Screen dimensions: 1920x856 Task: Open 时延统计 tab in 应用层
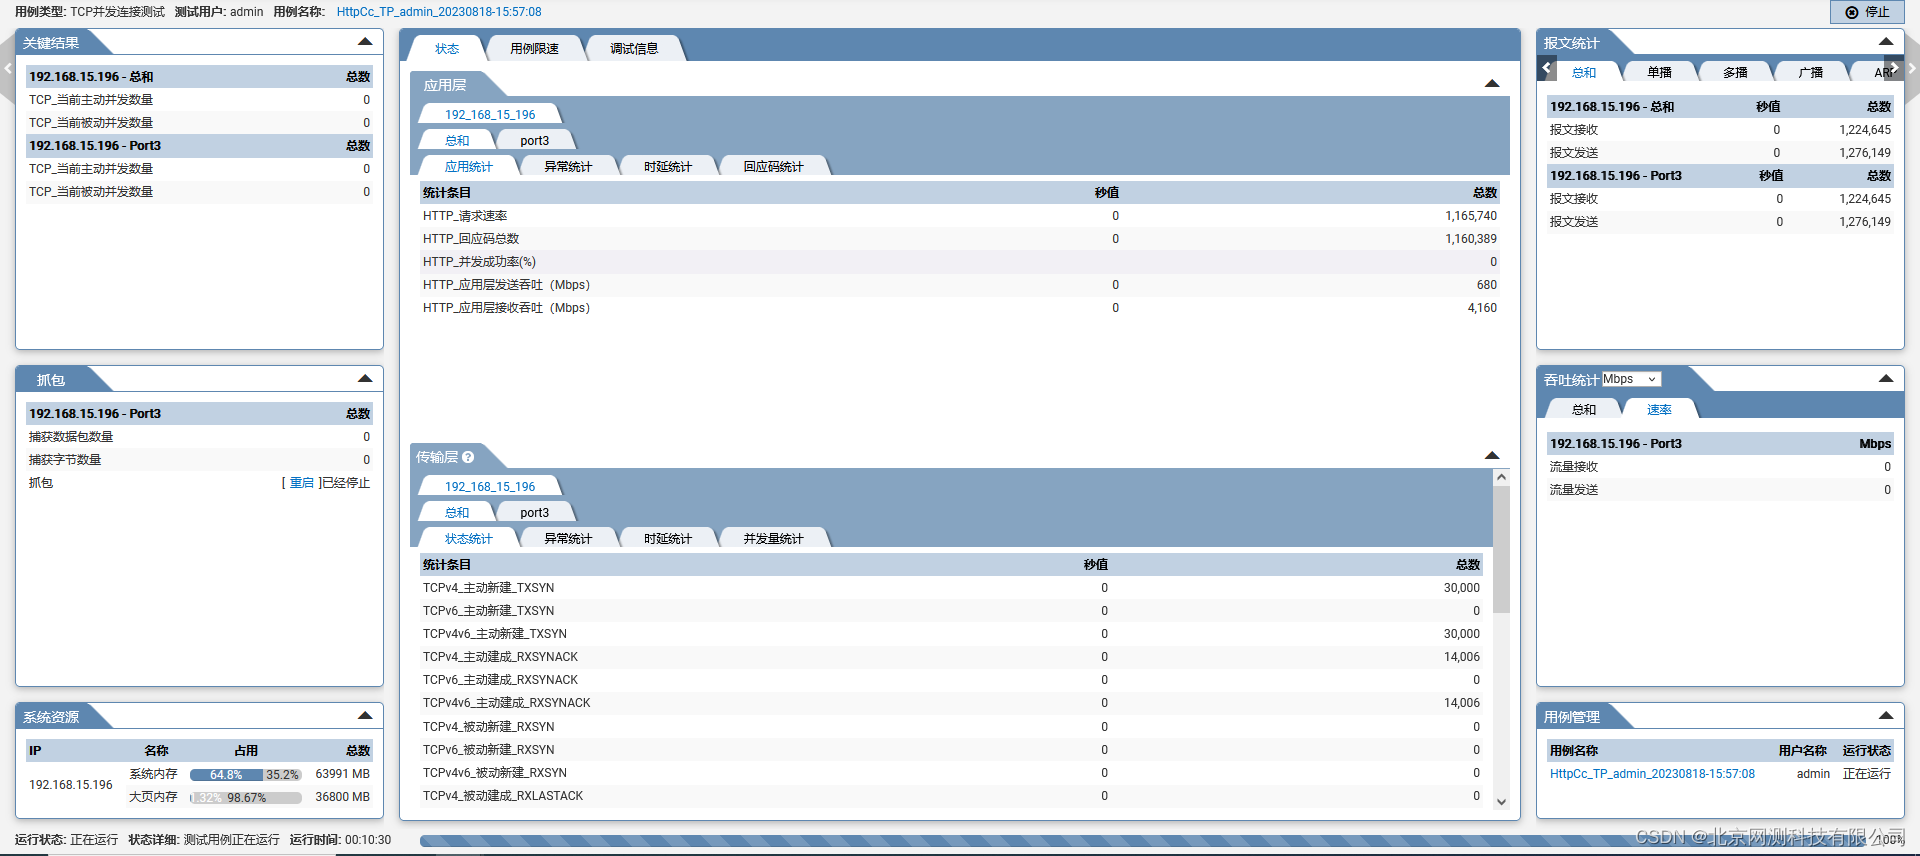point(668,167)
